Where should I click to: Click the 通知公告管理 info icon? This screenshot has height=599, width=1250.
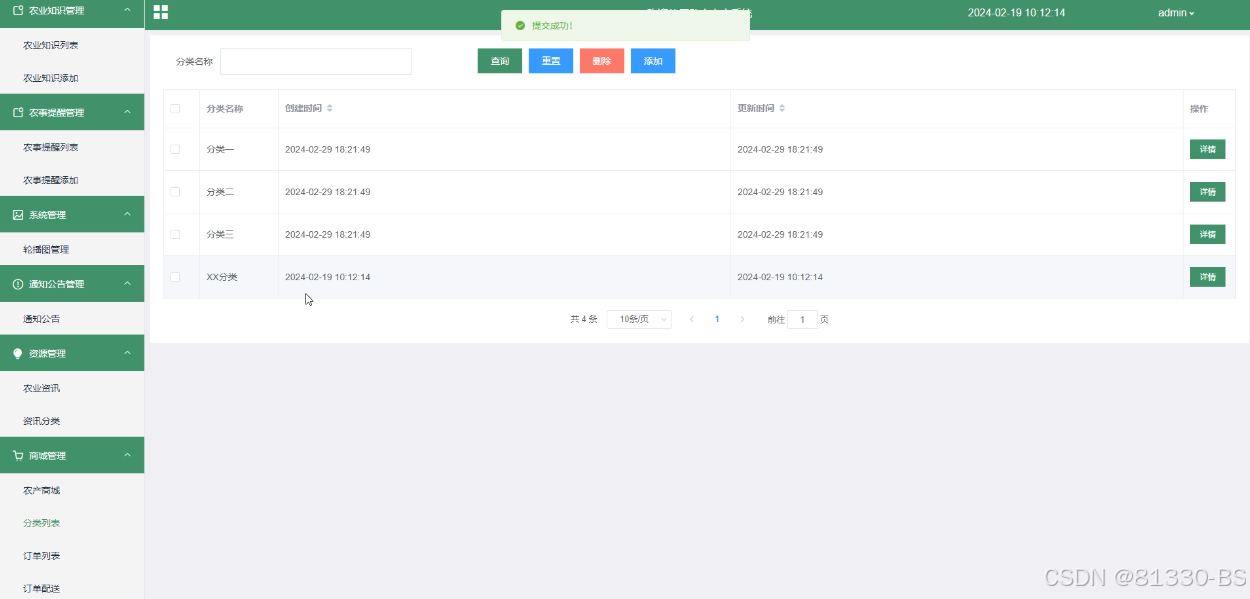(x=17, y=284)
